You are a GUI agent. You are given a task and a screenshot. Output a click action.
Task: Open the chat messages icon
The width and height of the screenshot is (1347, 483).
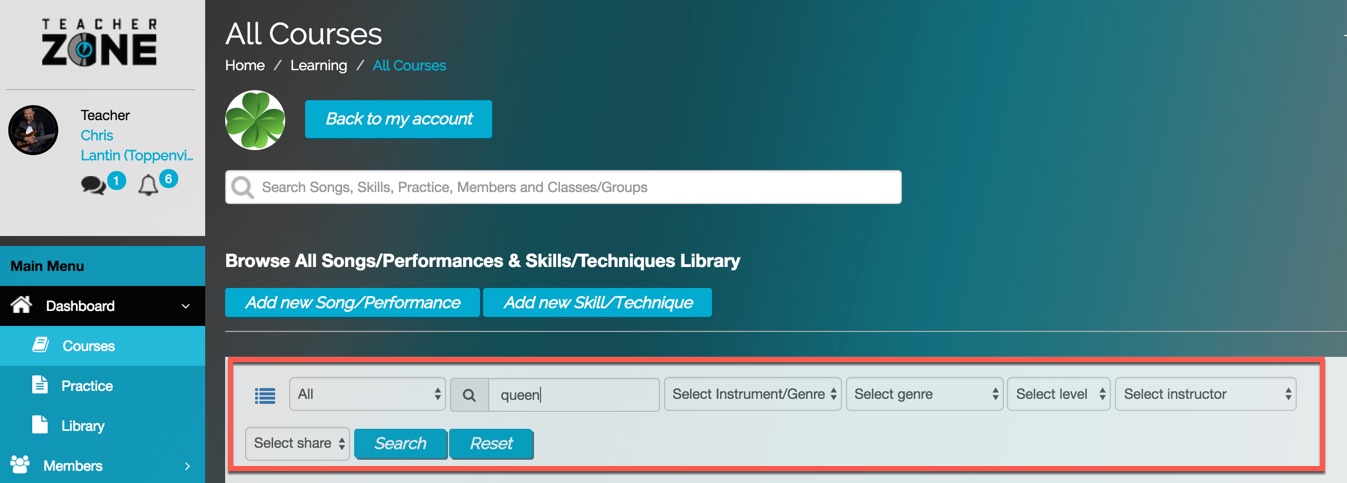point(93,185)
